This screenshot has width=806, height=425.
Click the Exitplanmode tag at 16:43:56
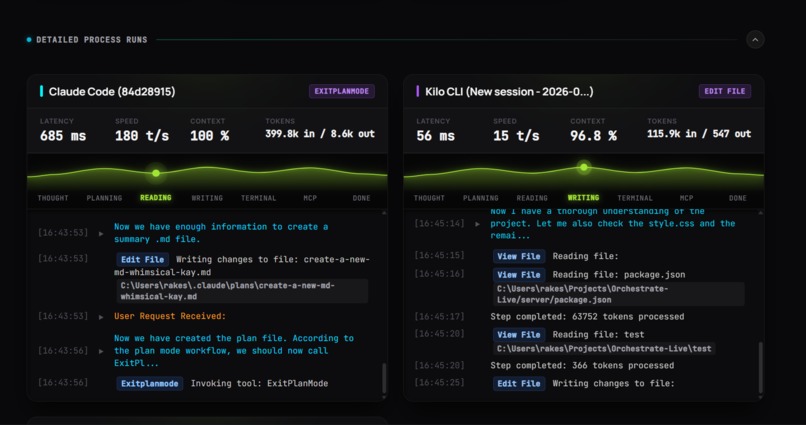tap(150, 383)
